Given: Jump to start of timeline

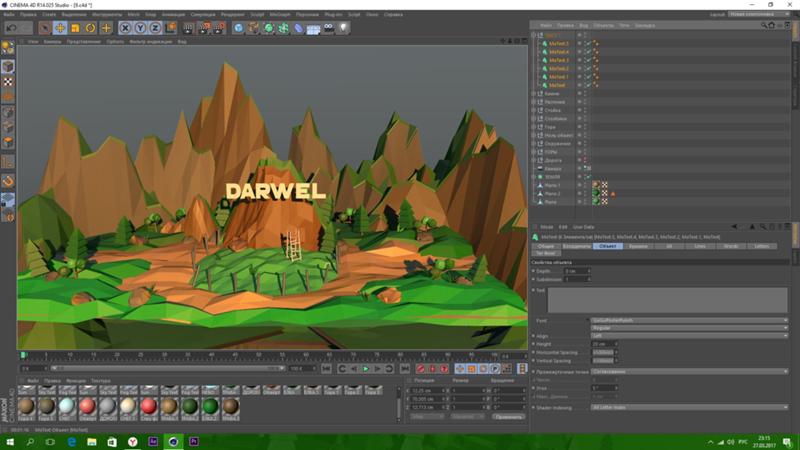Looking at the screenshot, I should coord(327,368).
